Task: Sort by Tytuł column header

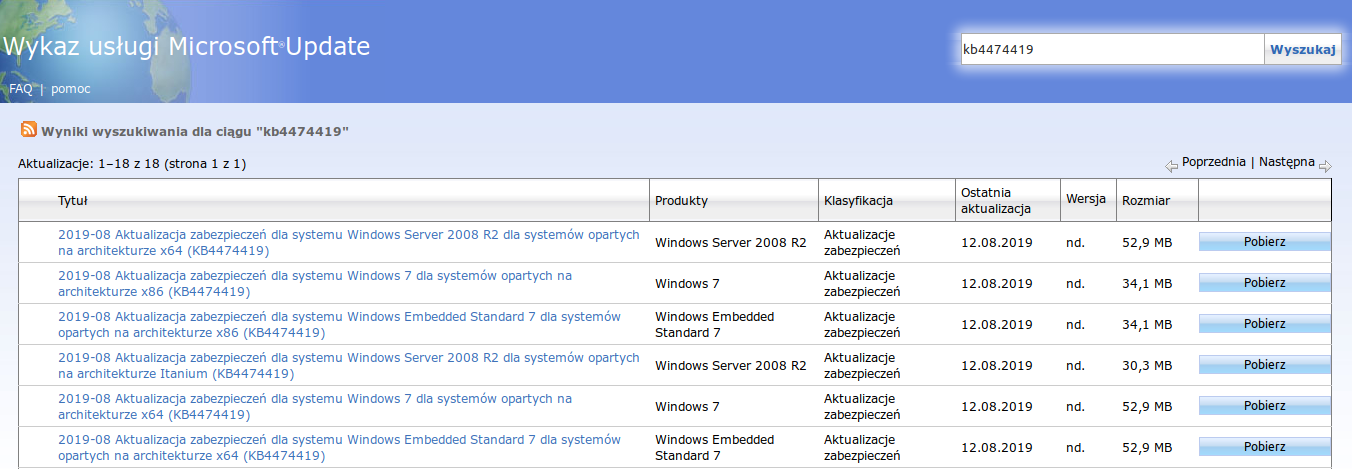Action: pos(73,201)
